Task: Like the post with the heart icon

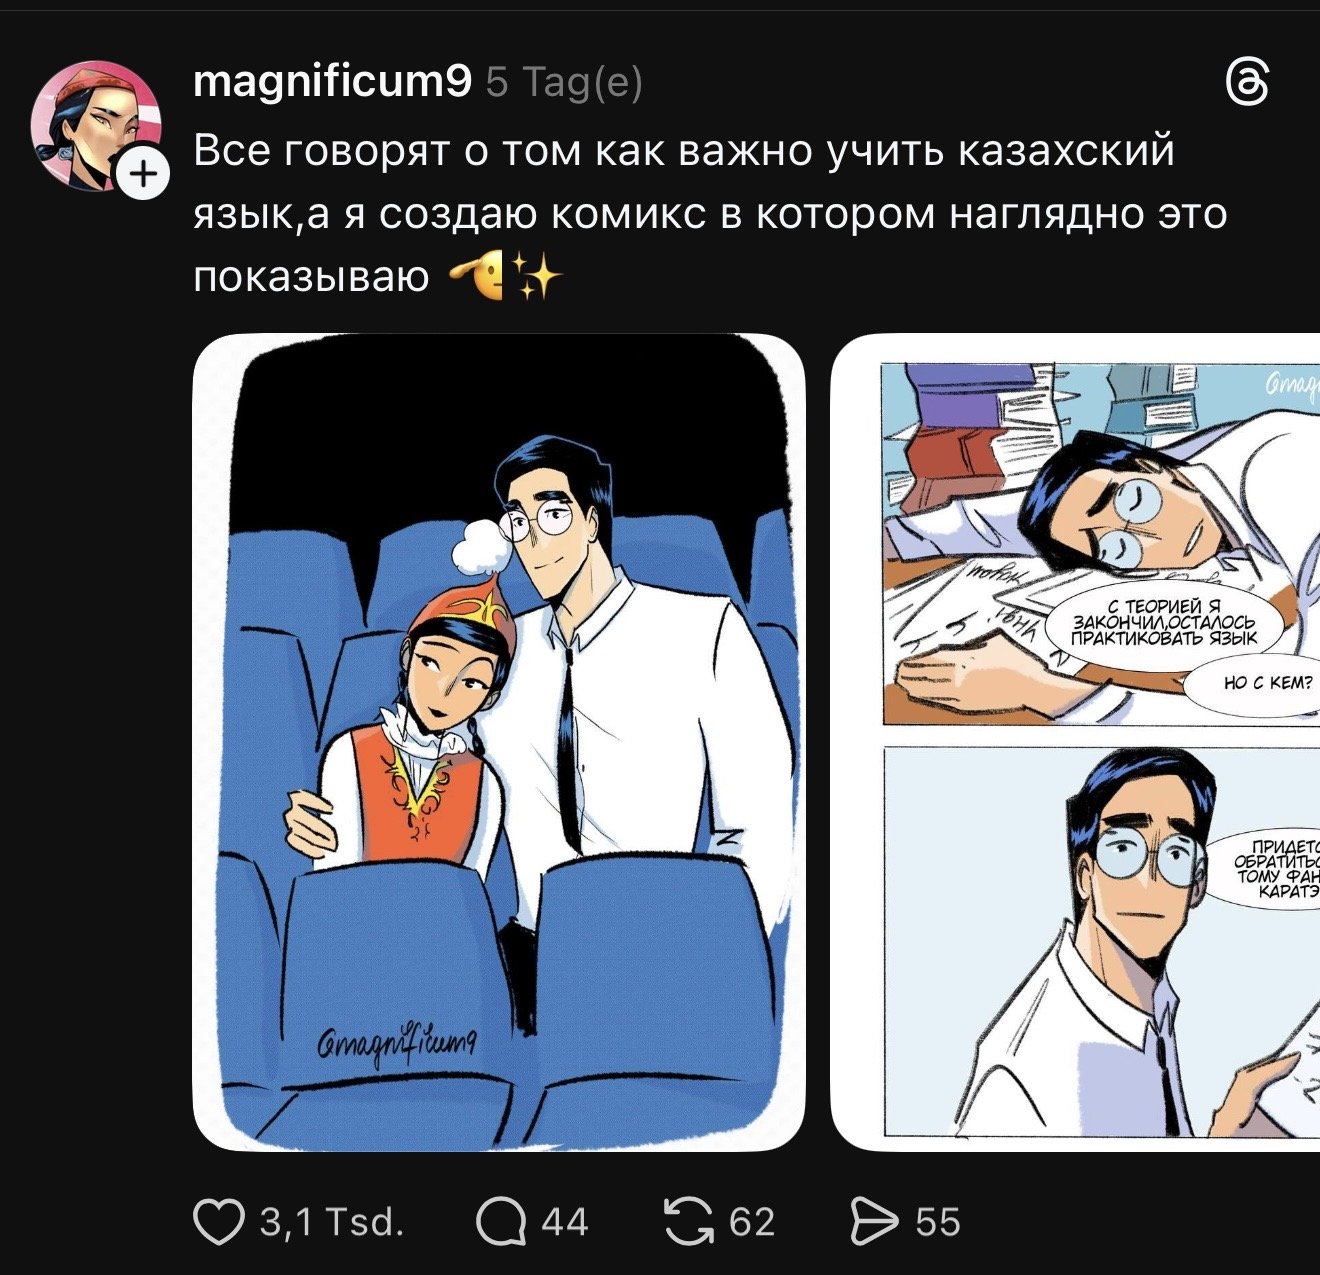Action: point(218,1222)
